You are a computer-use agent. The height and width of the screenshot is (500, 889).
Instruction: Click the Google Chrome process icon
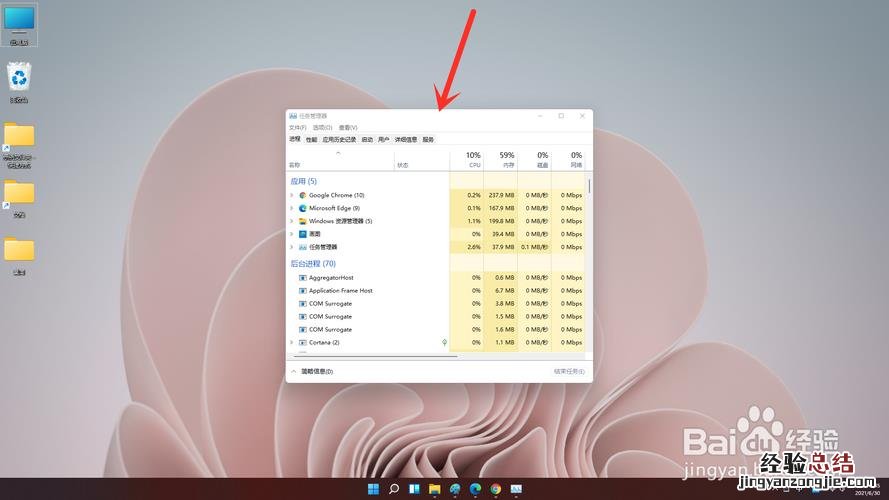point(302,195)
